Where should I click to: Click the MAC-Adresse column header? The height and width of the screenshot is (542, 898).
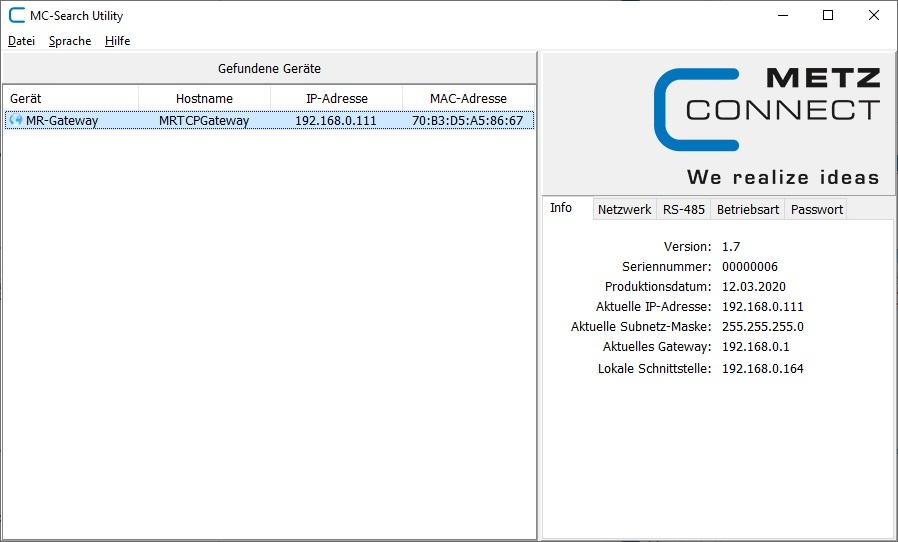point(468,98)
